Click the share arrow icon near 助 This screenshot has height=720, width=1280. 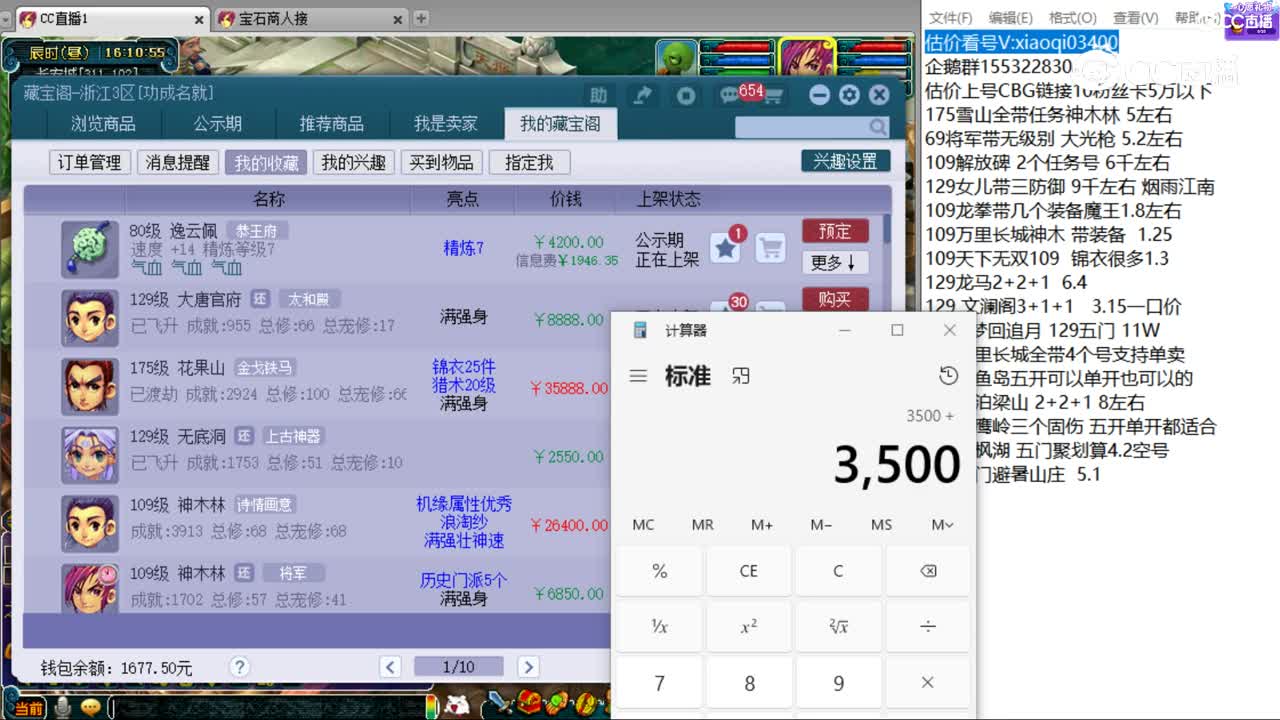click(643, 94)
